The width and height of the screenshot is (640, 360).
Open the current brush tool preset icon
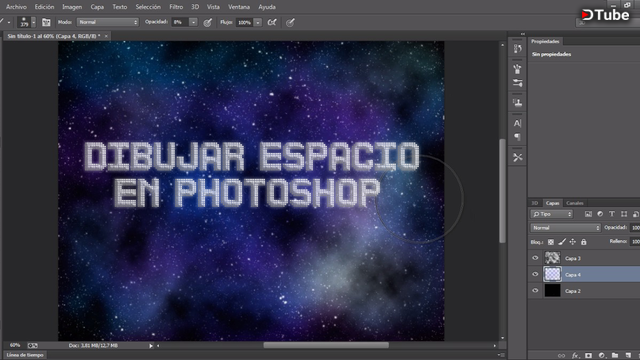[x=2, y=22]
